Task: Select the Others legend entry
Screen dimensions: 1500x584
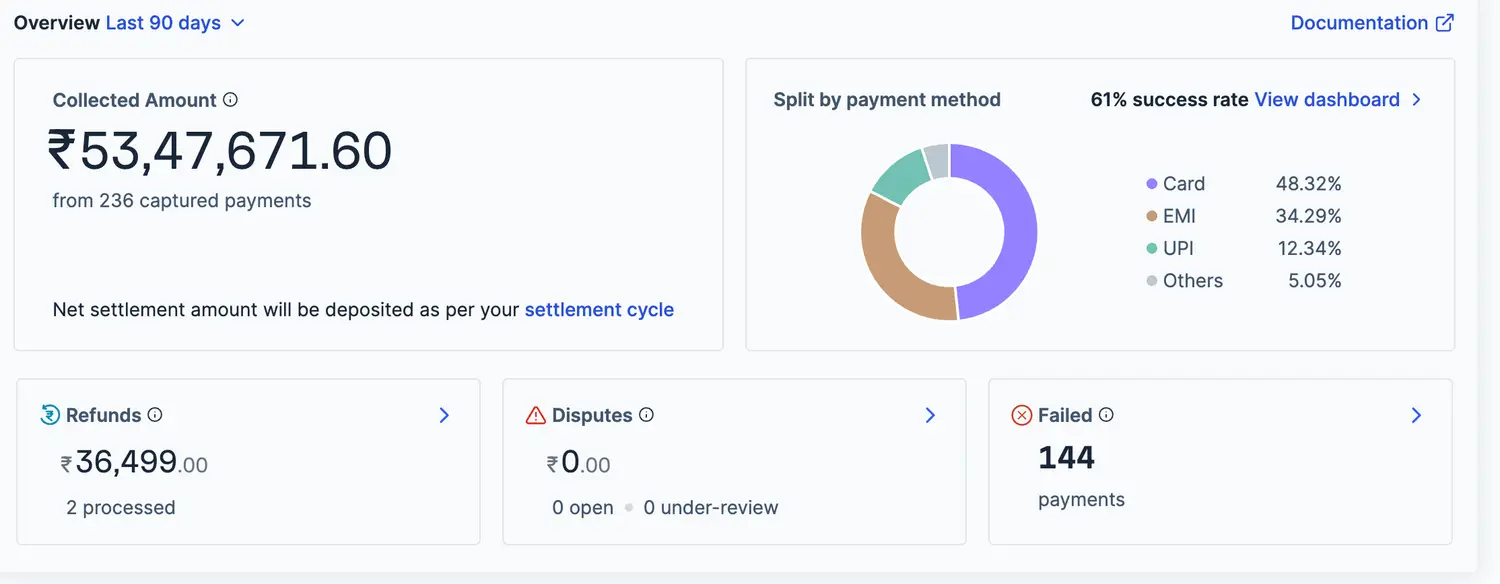Action: 1193,281
